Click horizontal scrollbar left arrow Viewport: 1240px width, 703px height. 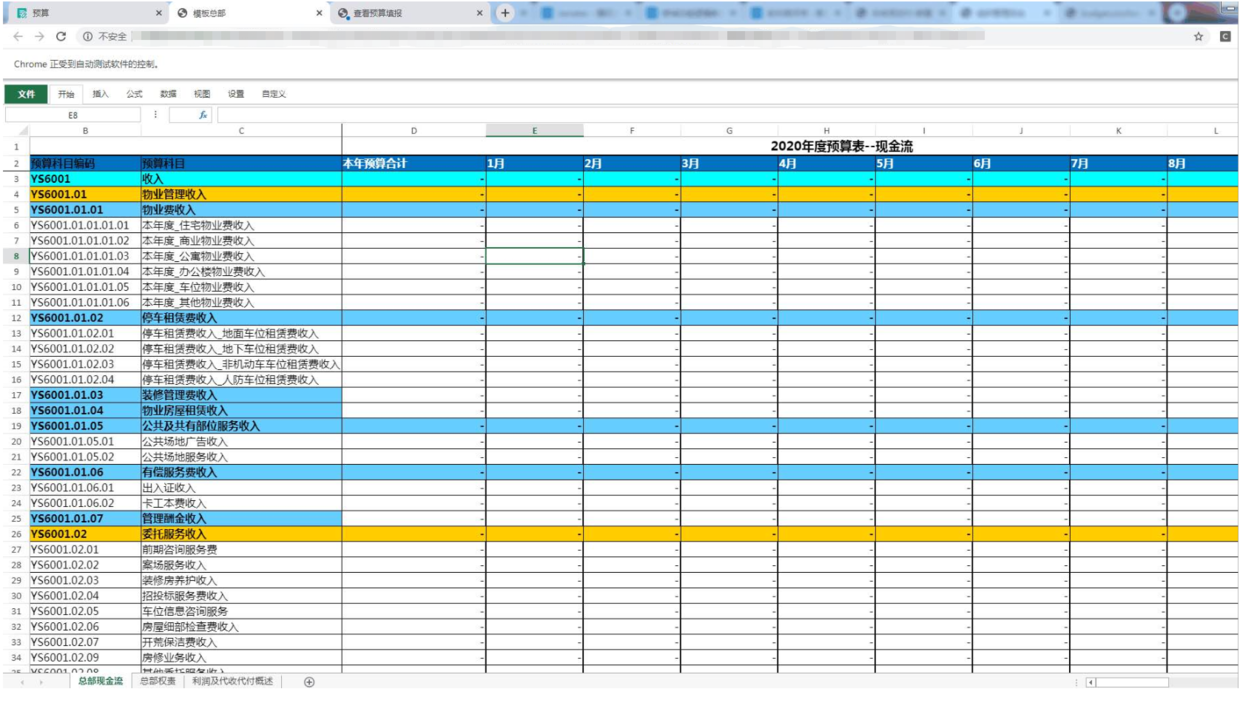(1091, 683)
